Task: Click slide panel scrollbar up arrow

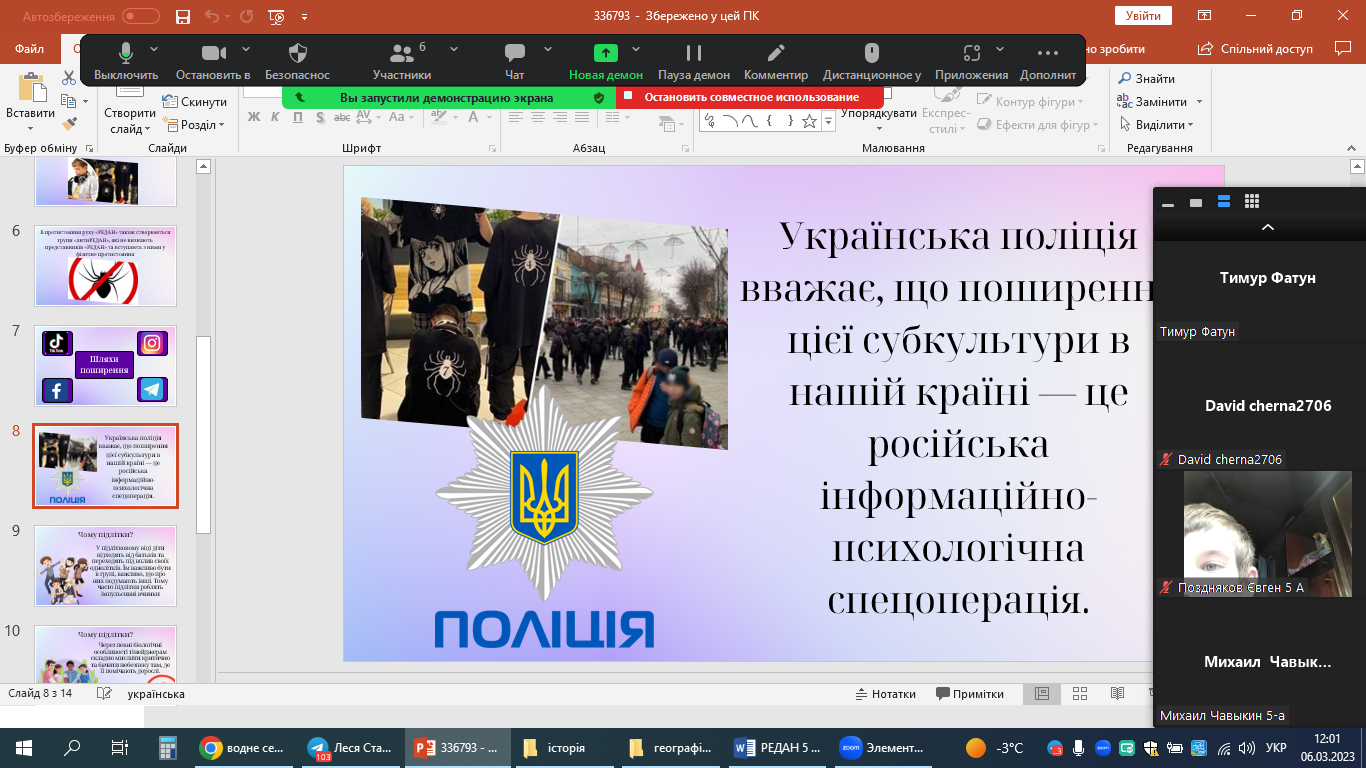Action: click(203, 166)
